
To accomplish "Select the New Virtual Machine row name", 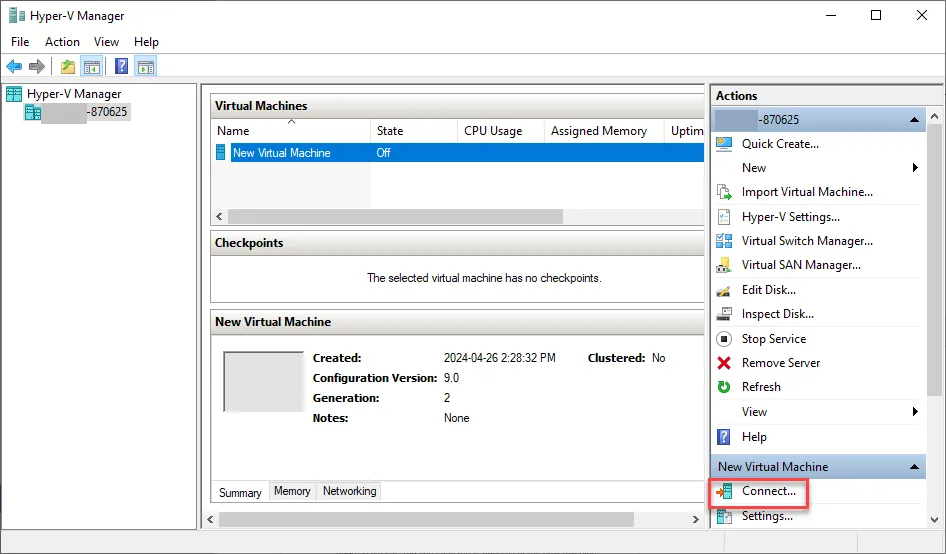I will click(282, 153).
